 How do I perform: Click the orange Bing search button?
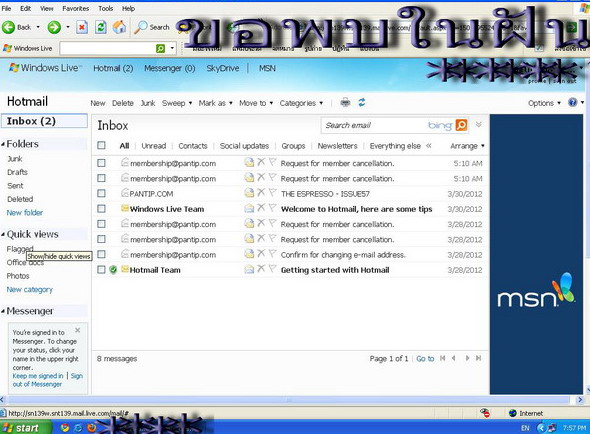pyautogui.click(x=461, y=125)
